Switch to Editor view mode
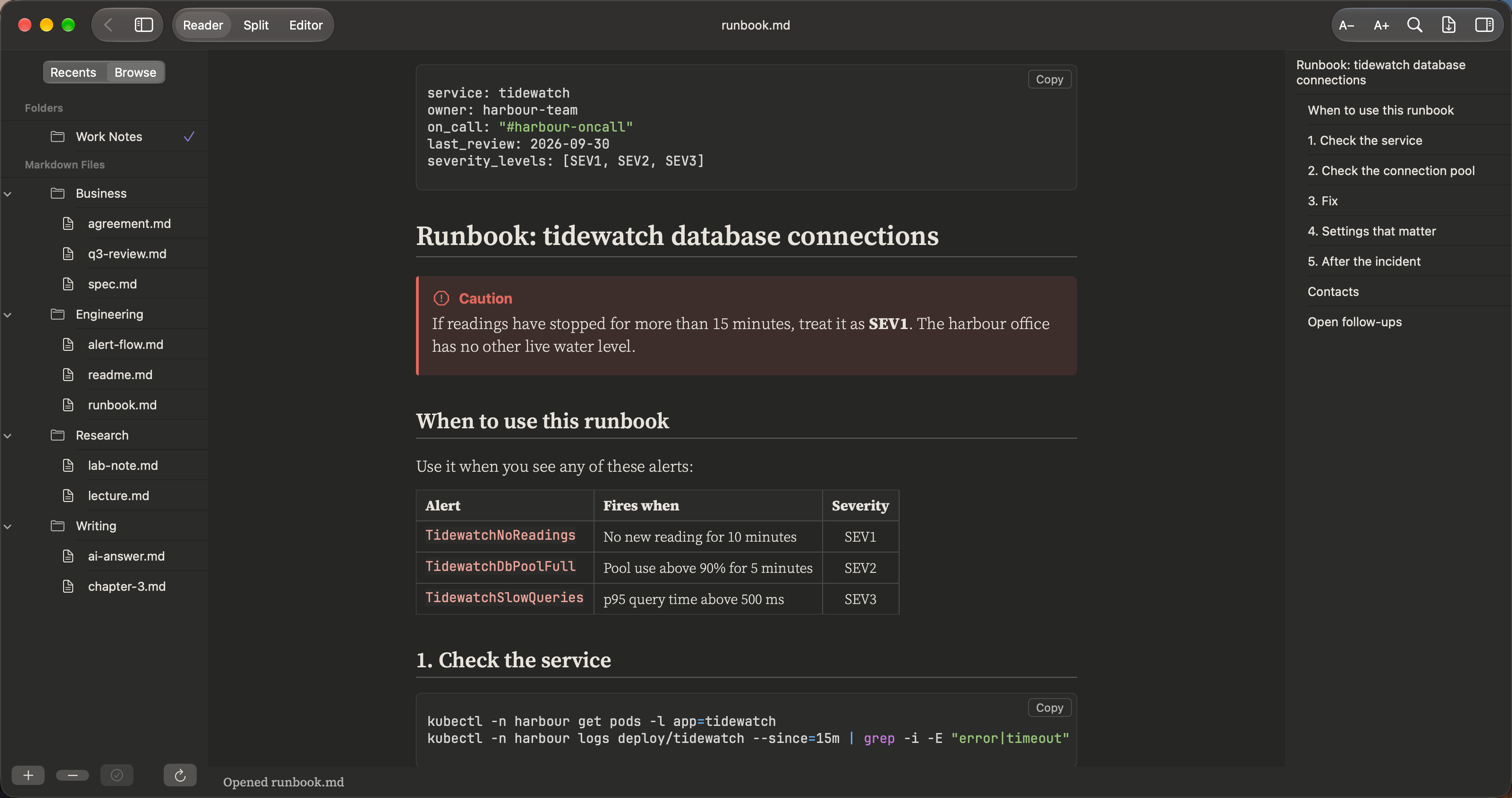The width and height of the screenshot is (1512, 798). pos(306,25)
